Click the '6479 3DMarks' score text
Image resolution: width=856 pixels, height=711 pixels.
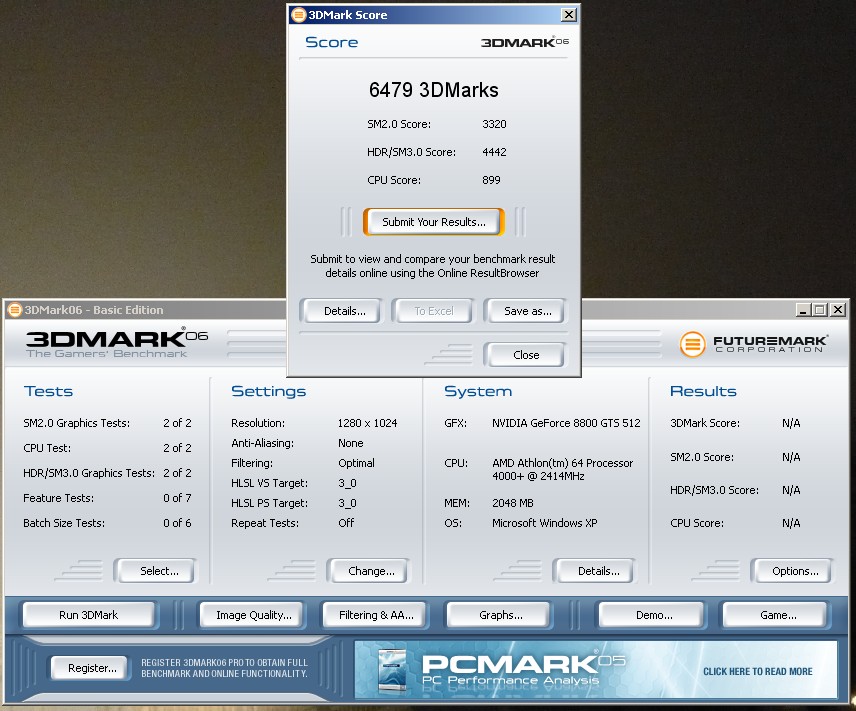(x=433, y=90)
